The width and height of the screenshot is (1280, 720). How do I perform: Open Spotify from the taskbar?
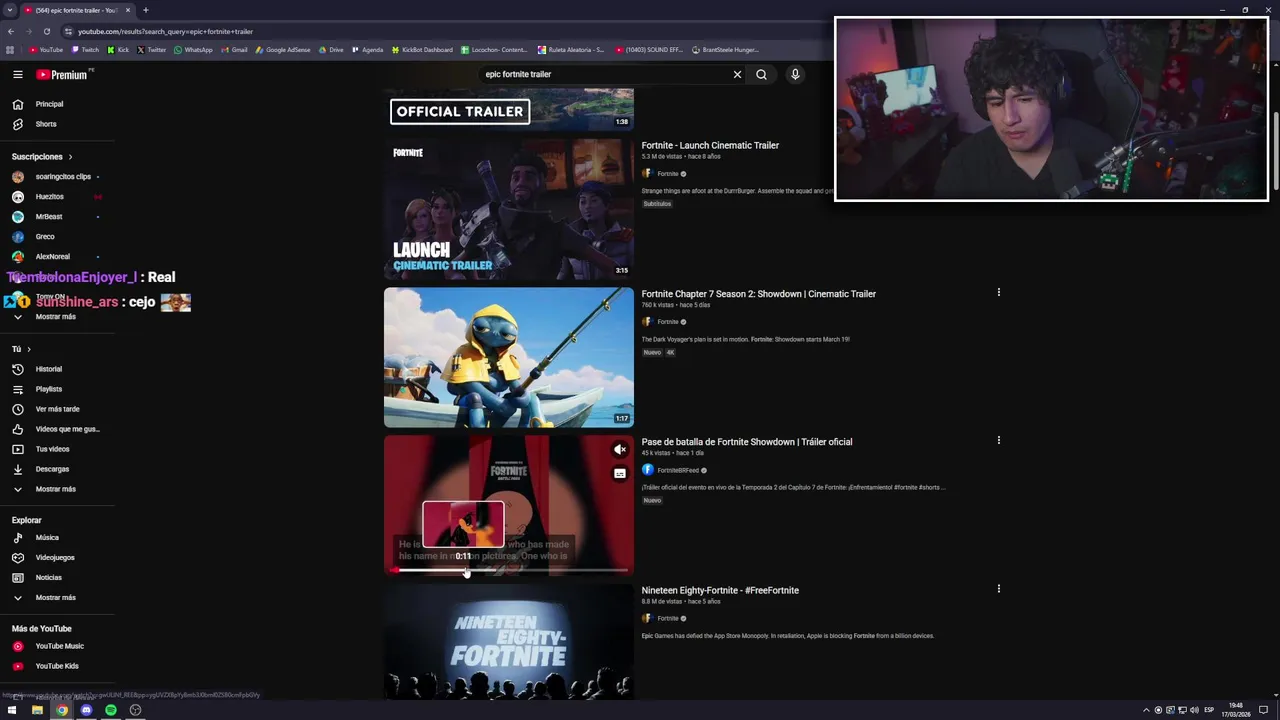(111, 710)
